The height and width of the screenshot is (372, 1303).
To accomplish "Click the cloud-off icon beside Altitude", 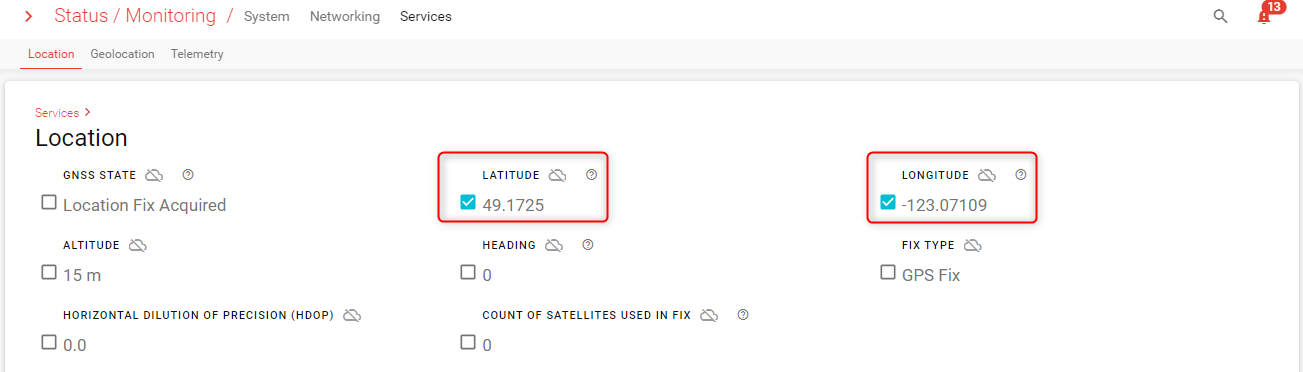I will [x=138, y=245].
